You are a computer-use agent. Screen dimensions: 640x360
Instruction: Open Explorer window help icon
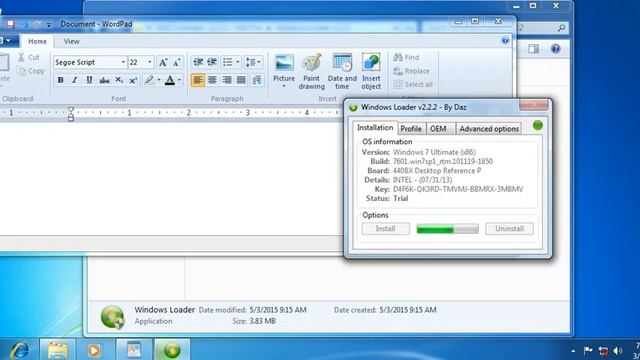coord(556,49)
